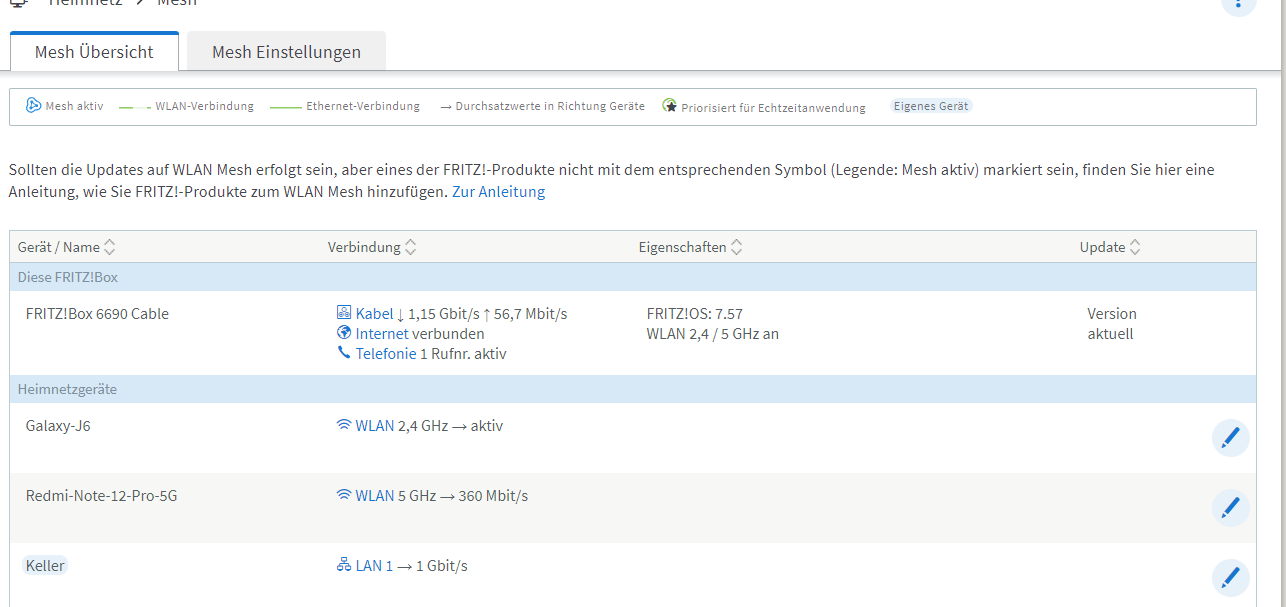Click the WLAN icon in Redmi-Note-12-Pro-5G row
The width and height of the screenshot is (1286, 607).
click(344, 495)
